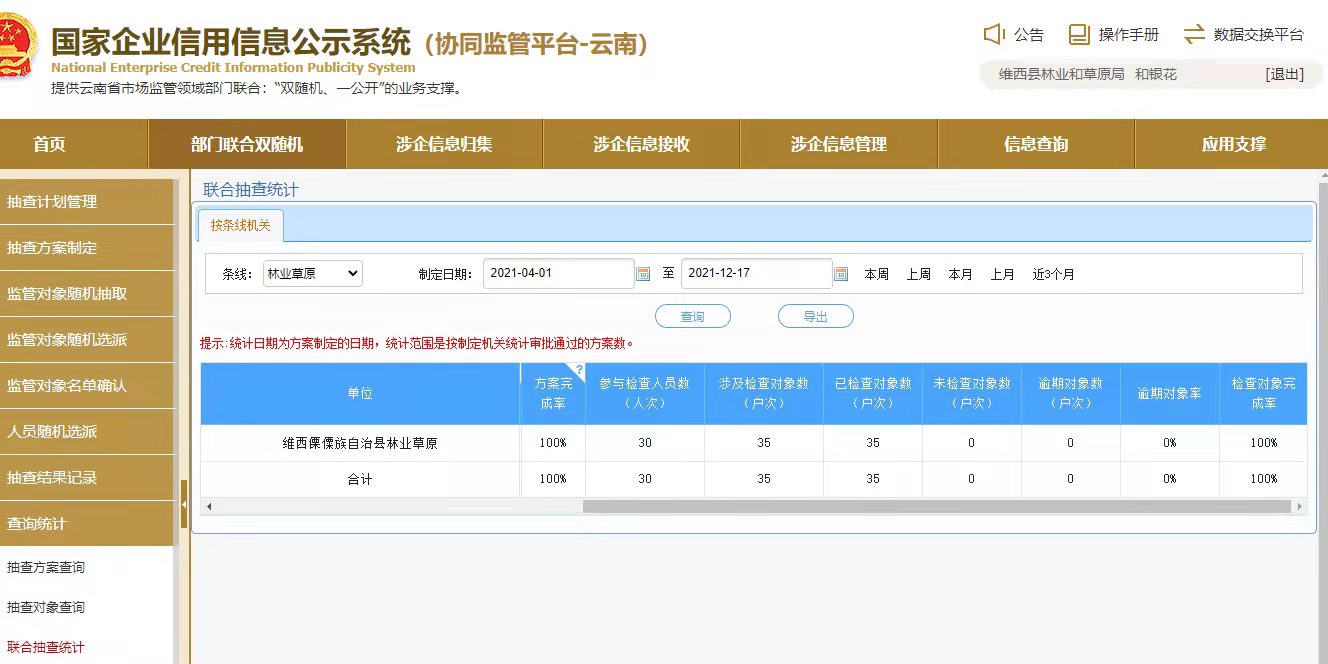Open 涉企信息管理 navigation item
Image resolution: width=1328 pixels, height=664 pixels.
pos(838,144)
